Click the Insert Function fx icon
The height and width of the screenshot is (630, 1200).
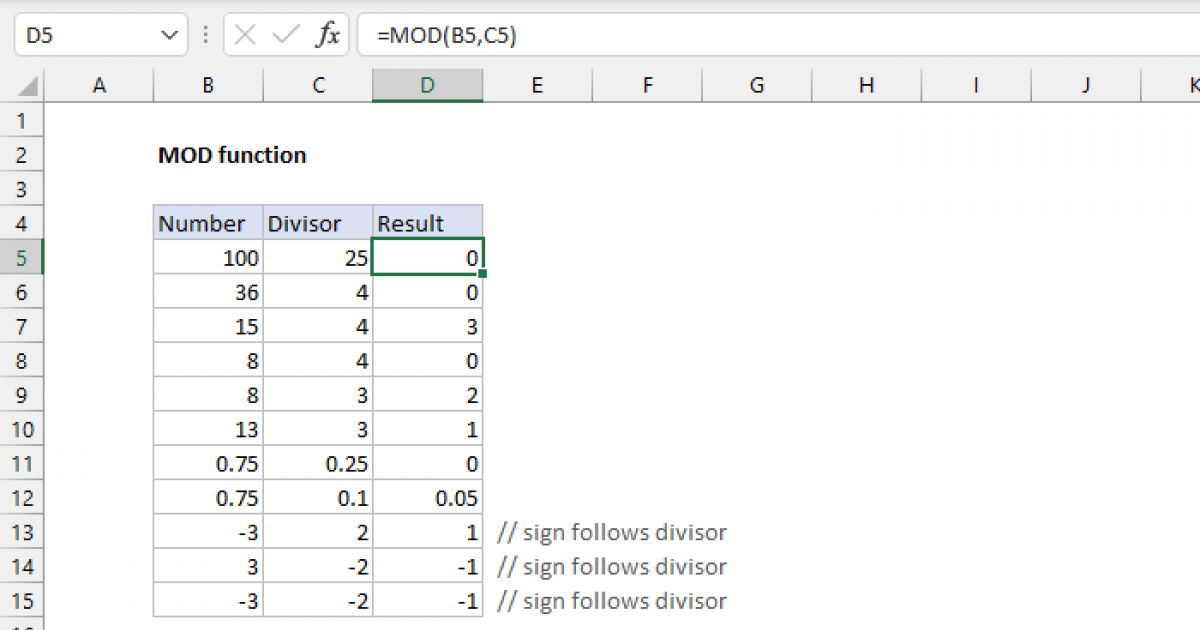(x=327, y=36)
